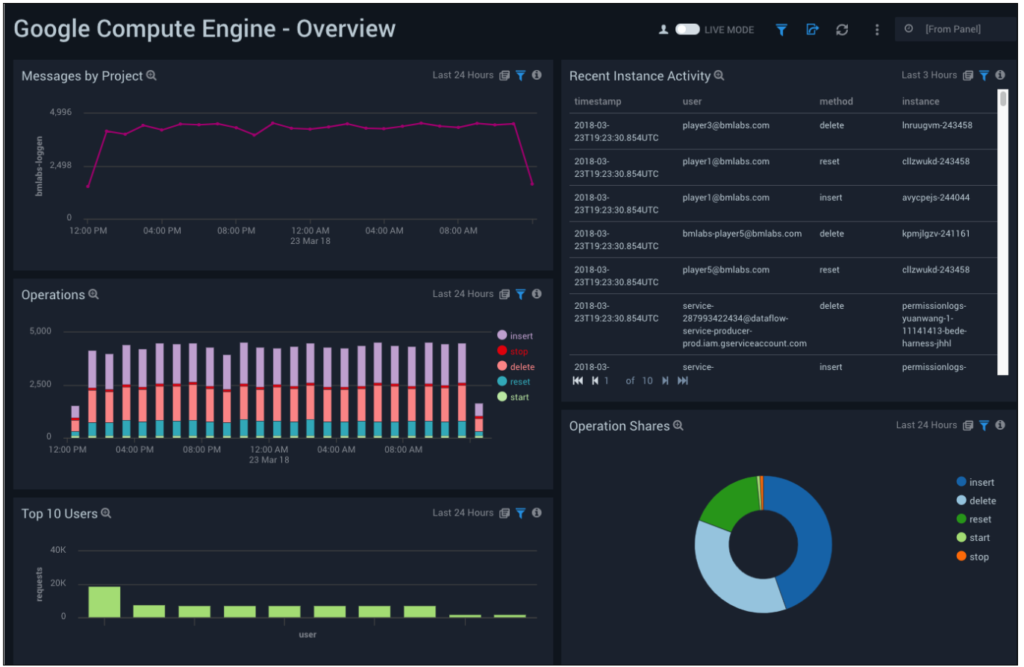Screen dimensions: 1024x667
Task: Click the page number field showing 1
Action: [x=607, y=381]
